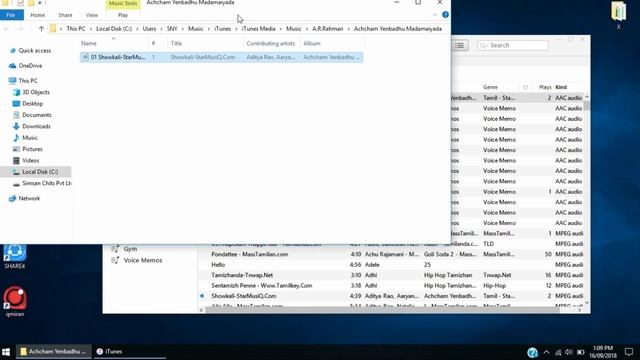Show hidden system tray icons
This screenshot has width=640, height=360.
pos(547,352)
